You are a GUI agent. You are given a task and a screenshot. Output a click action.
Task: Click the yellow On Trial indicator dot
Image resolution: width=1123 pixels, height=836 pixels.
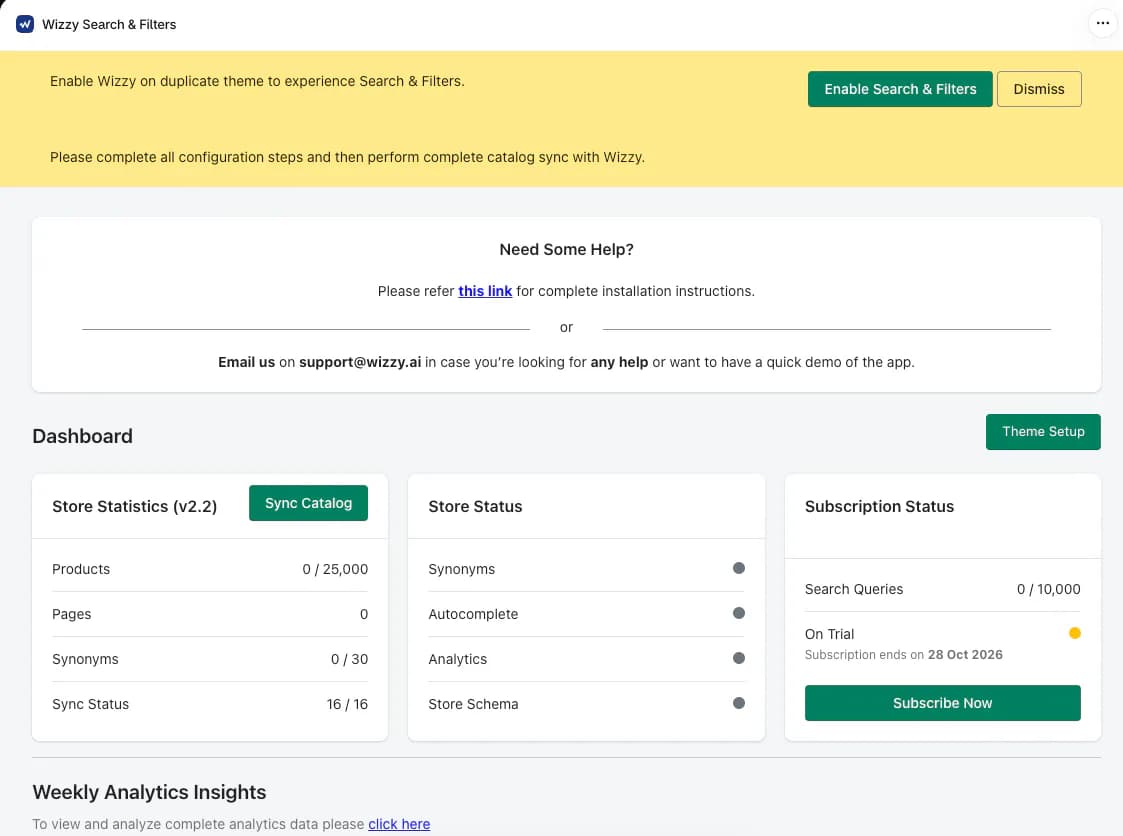[x=1074, y=633]
